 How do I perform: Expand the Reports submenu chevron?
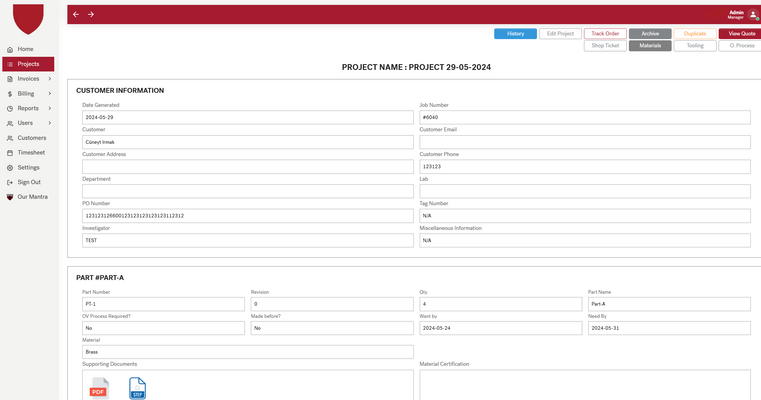point(50,108)
